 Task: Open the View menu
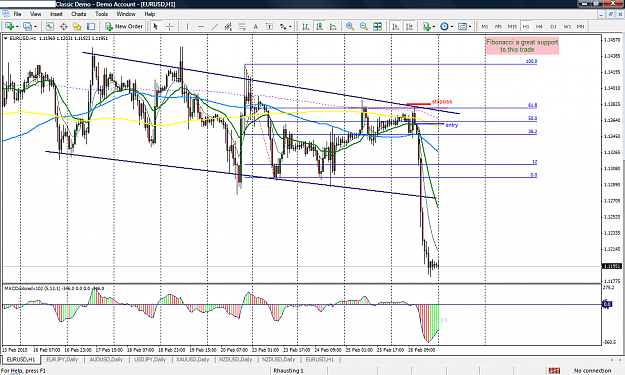pos(35,14)
